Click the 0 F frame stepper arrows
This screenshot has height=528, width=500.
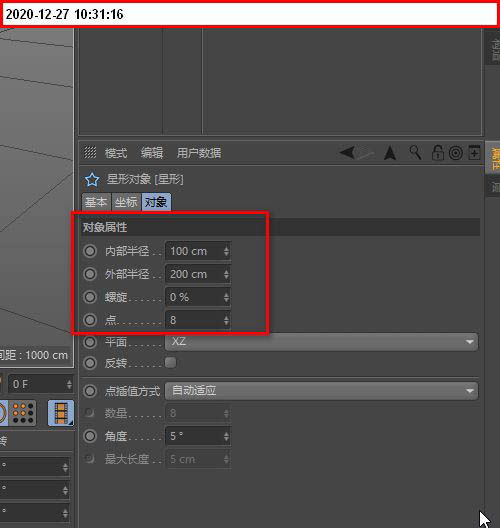pyautogui.click(x=69, y=384)
